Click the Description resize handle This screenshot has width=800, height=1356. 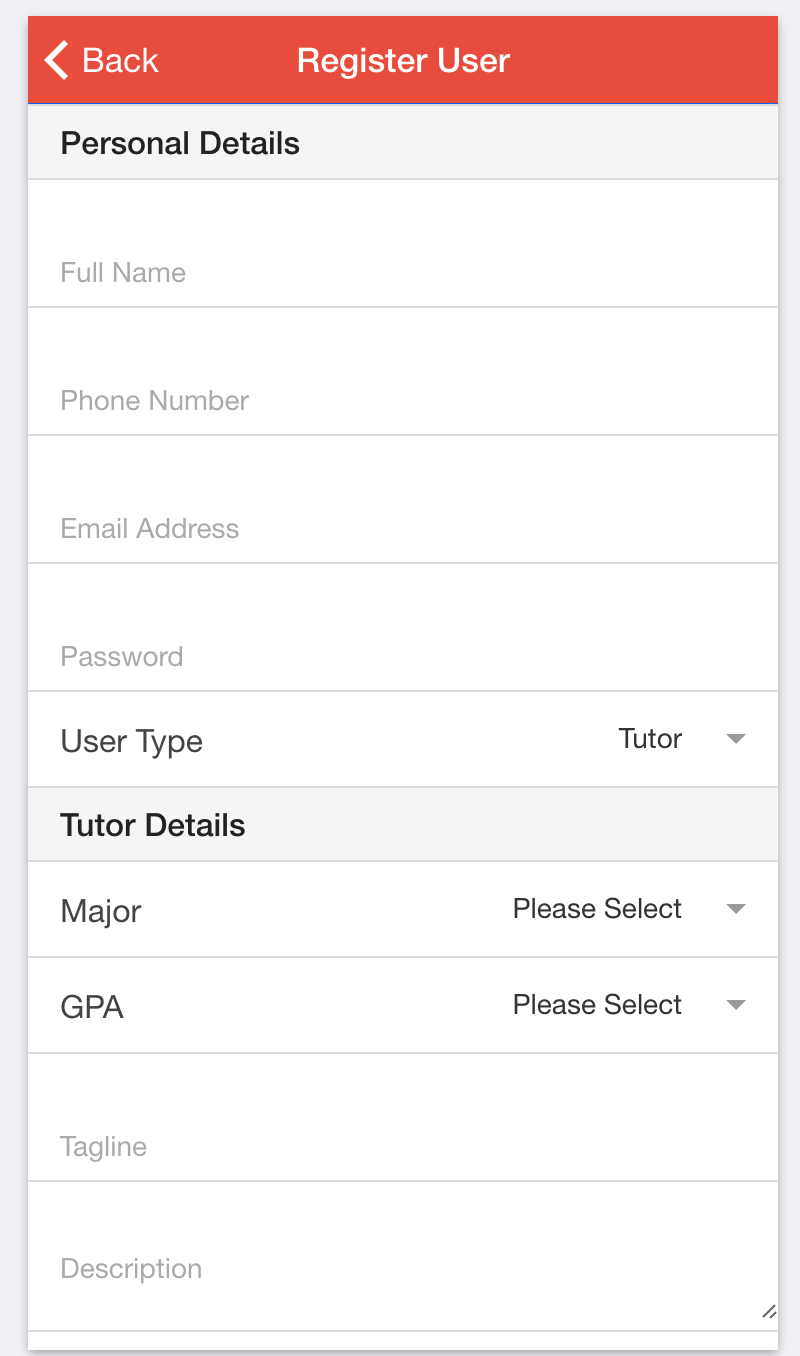coord(768,1312)
